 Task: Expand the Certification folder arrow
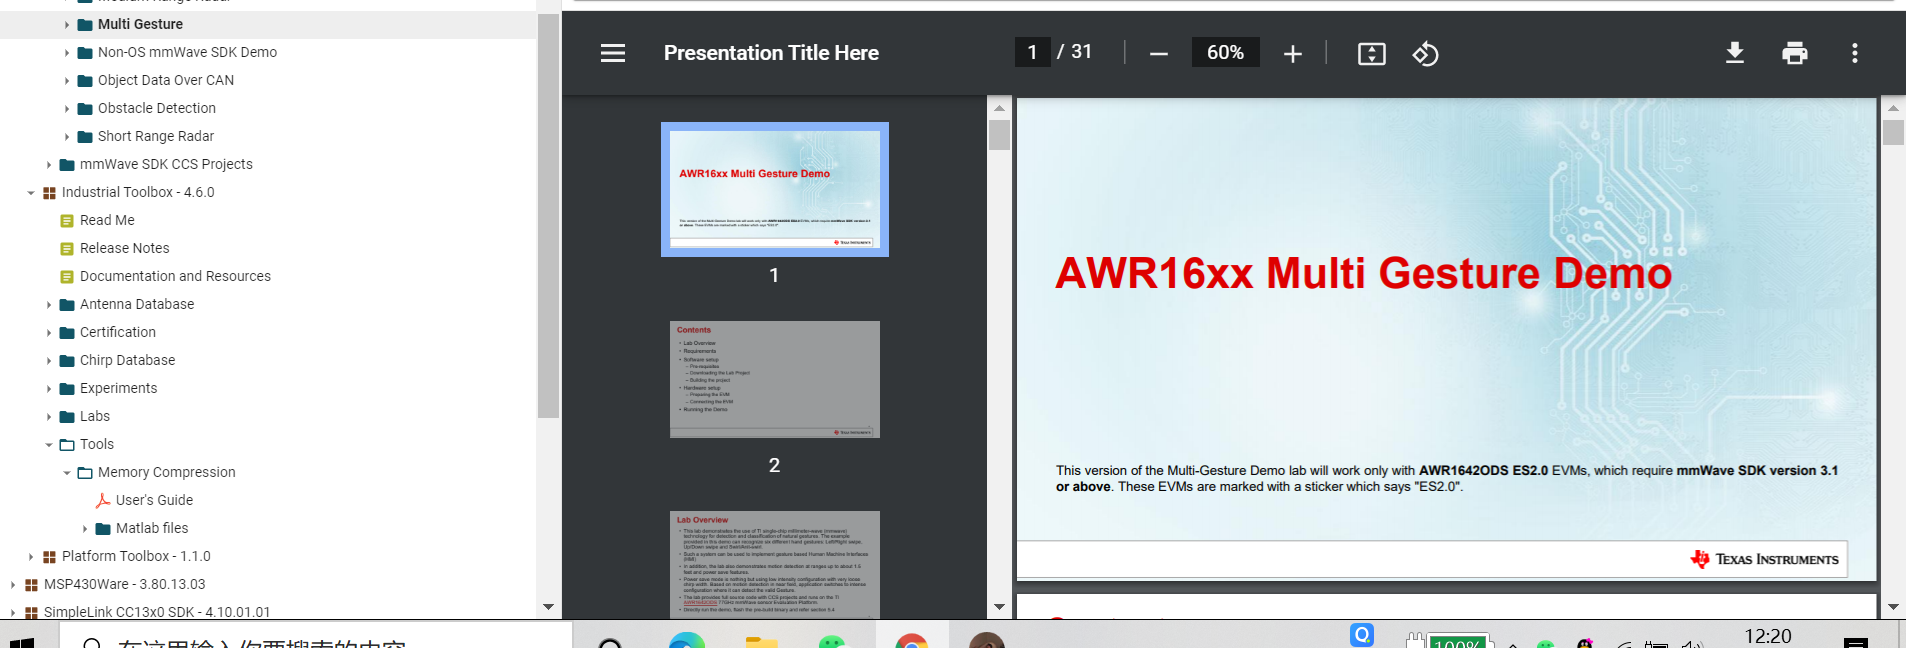click(49, 333)
